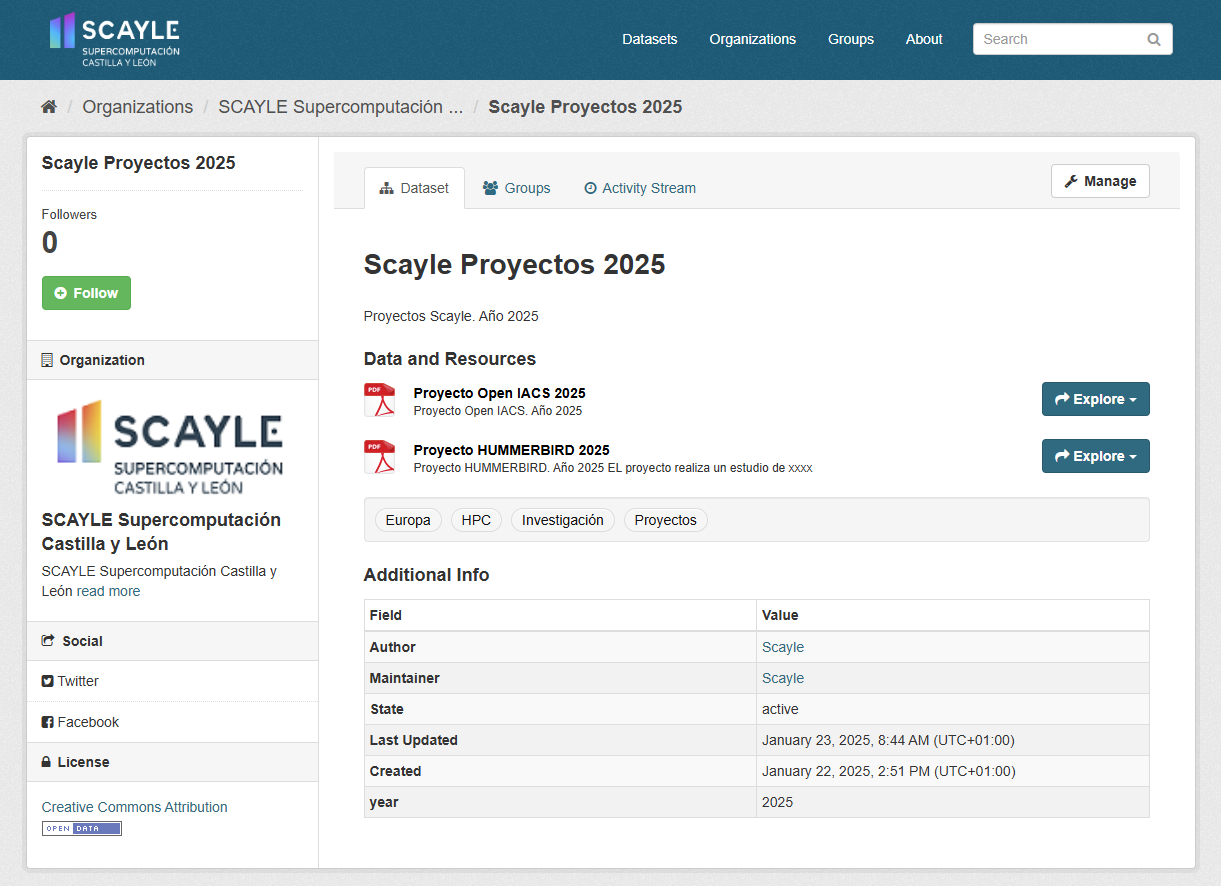Image resolution: width=1221 pixels, height=886 pixels.
Task: Click the Last Updated value January 23, 2025
Action: tap(888, 740)
